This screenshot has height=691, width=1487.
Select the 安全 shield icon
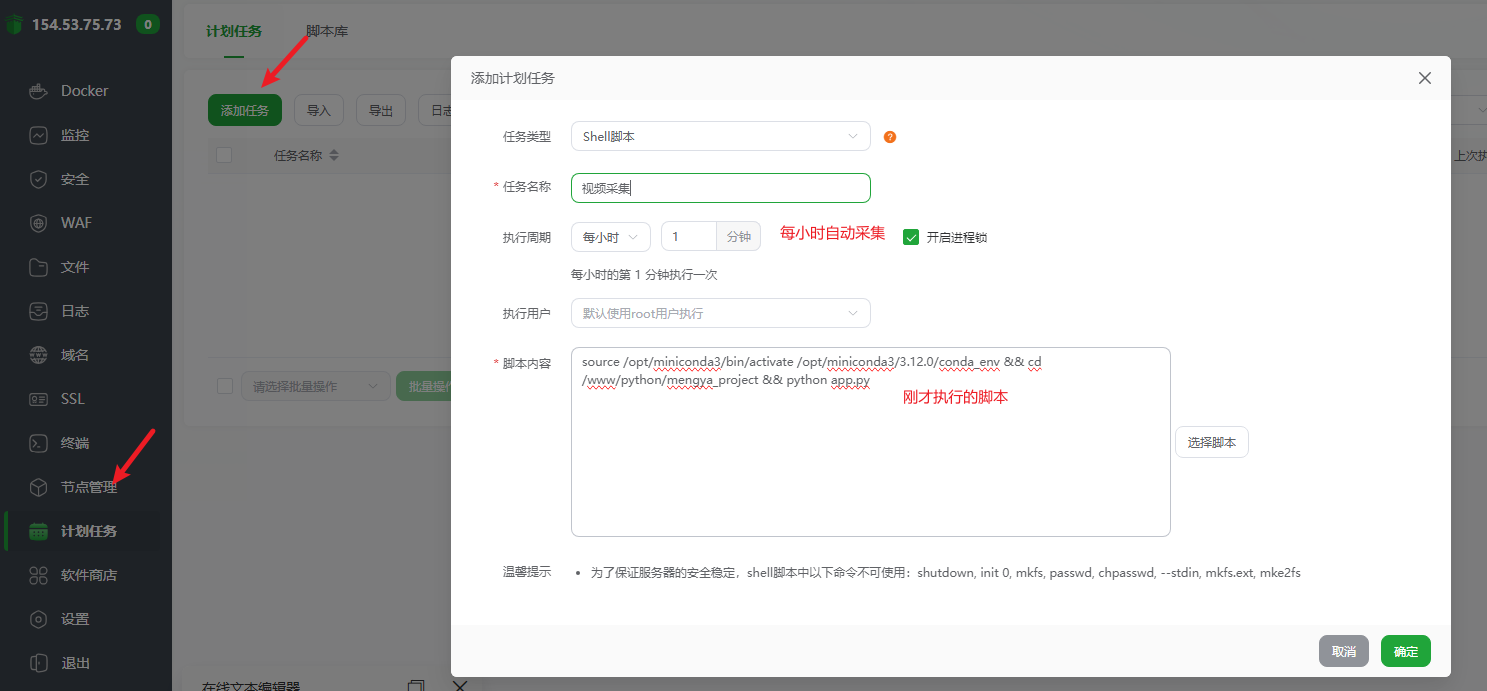[x=38, y=179]
